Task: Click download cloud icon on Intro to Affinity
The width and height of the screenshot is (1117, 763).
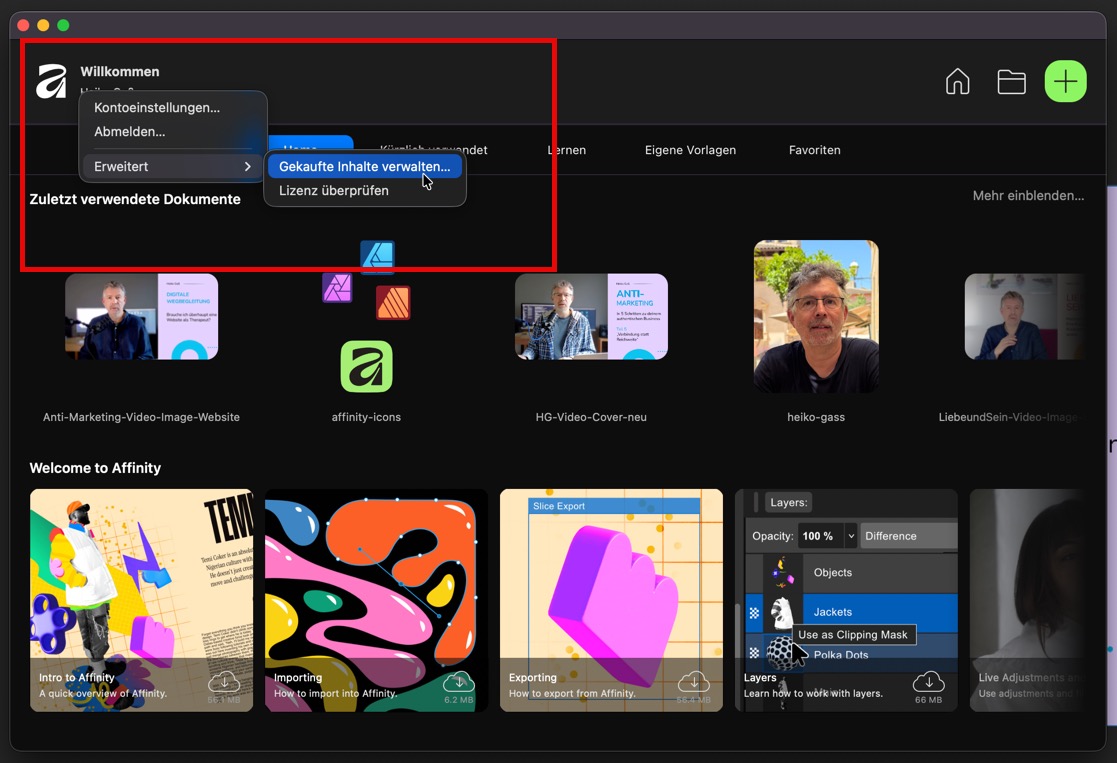Action: tap(224, 682)
